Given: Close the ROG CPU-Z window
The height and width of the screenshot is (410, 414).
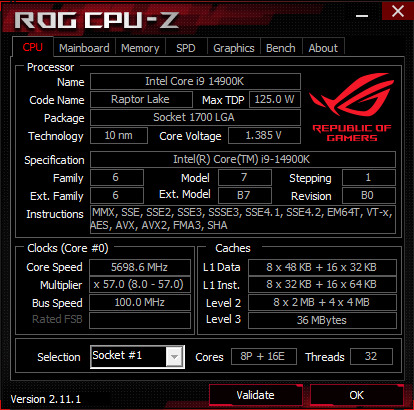Looking at the screenshot, I should 398,11.
